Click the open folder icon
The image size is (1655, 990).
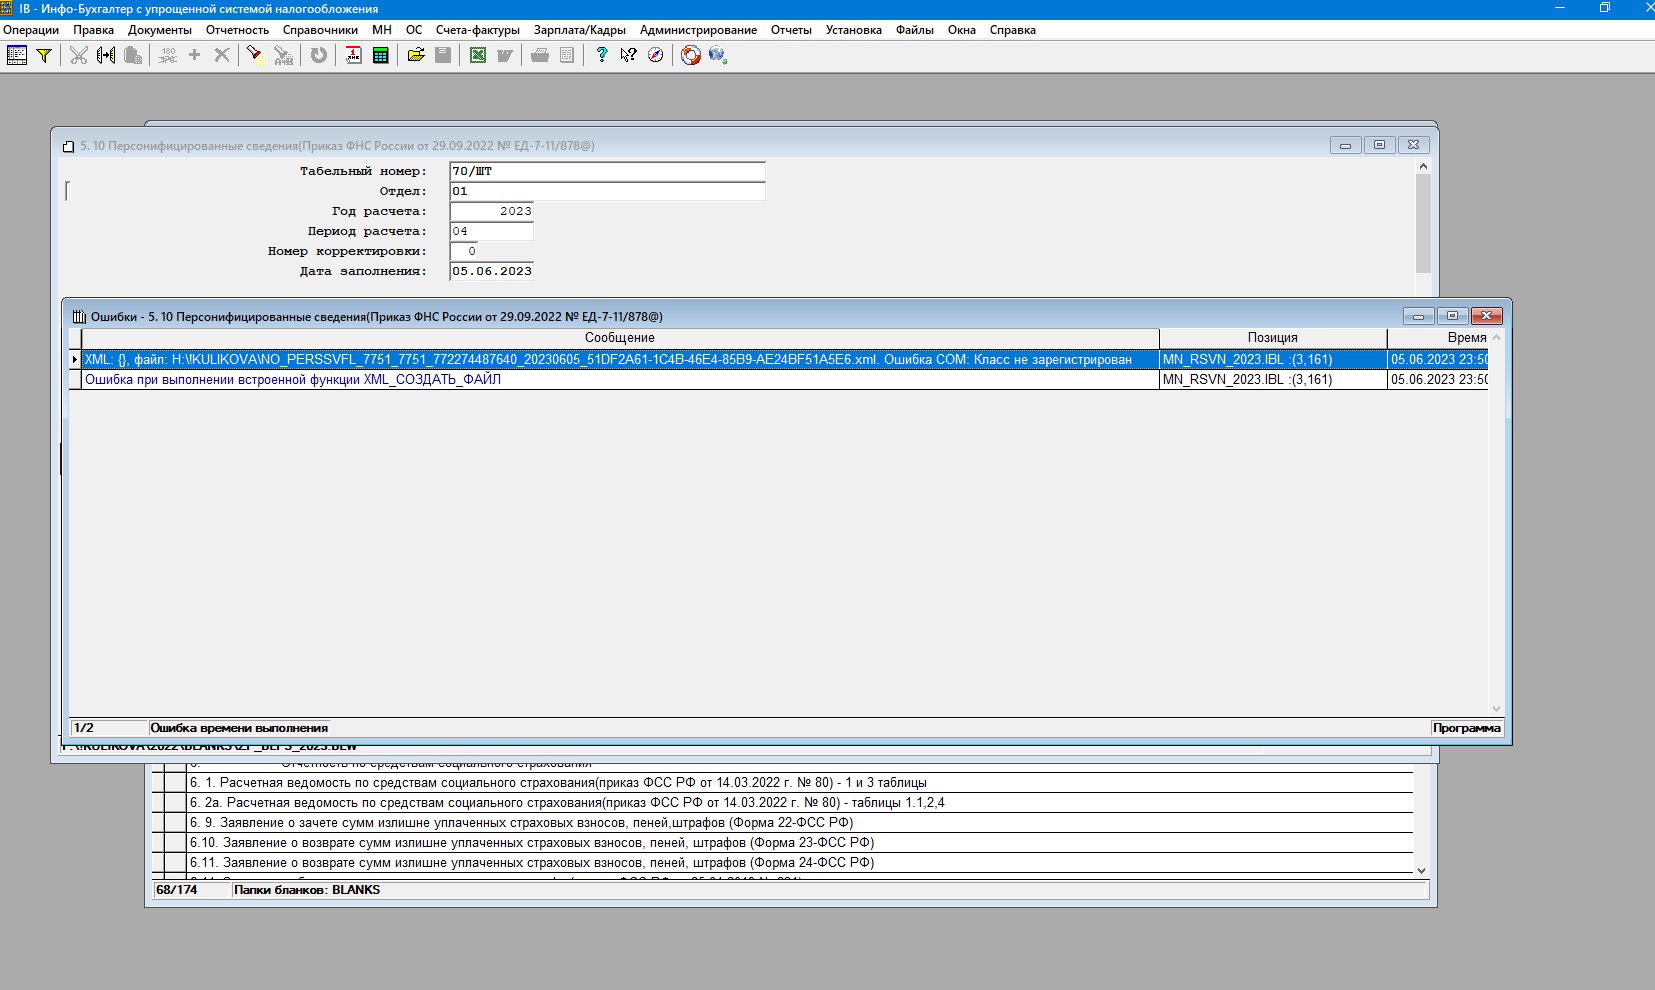416,56
